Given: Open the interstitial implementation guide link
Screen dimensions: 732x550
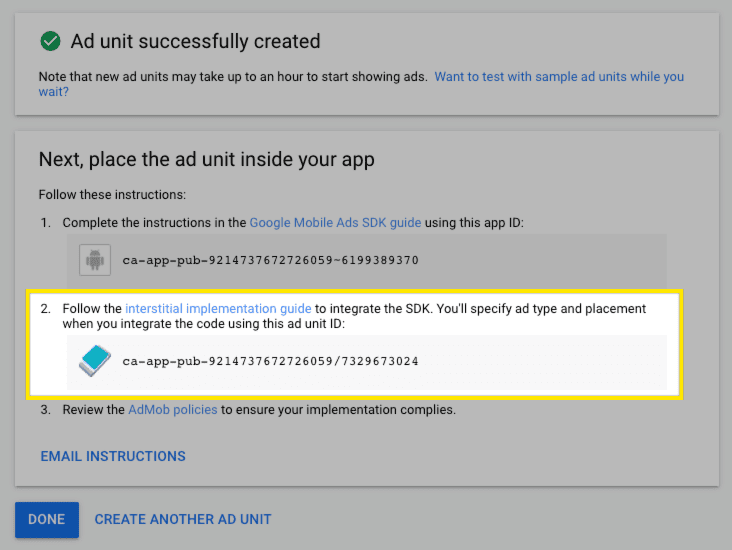Looking at the screenshot, I should [218, 308].
